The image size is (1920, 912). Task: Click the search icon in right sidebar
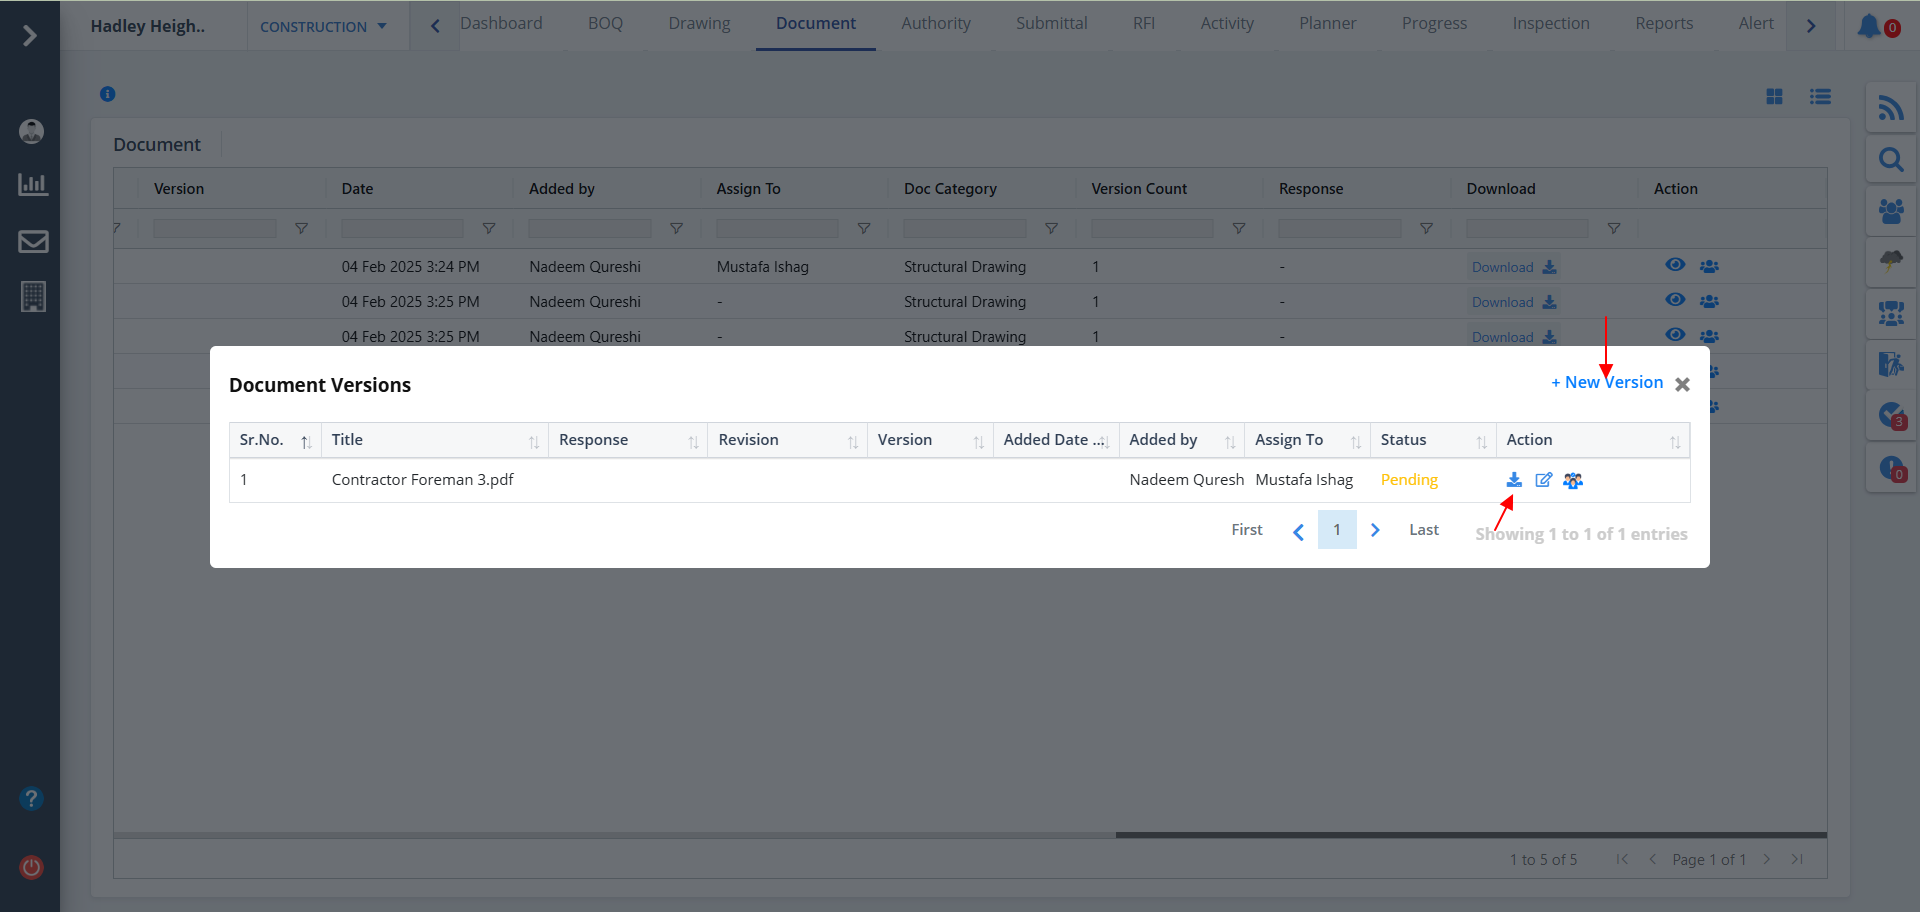coord(1890,160)
